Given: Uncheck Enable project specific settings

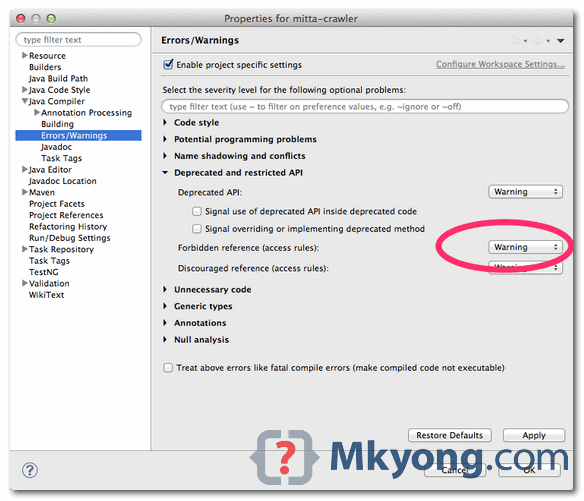Looking at the screenshot, I should (x=168, y=64).
